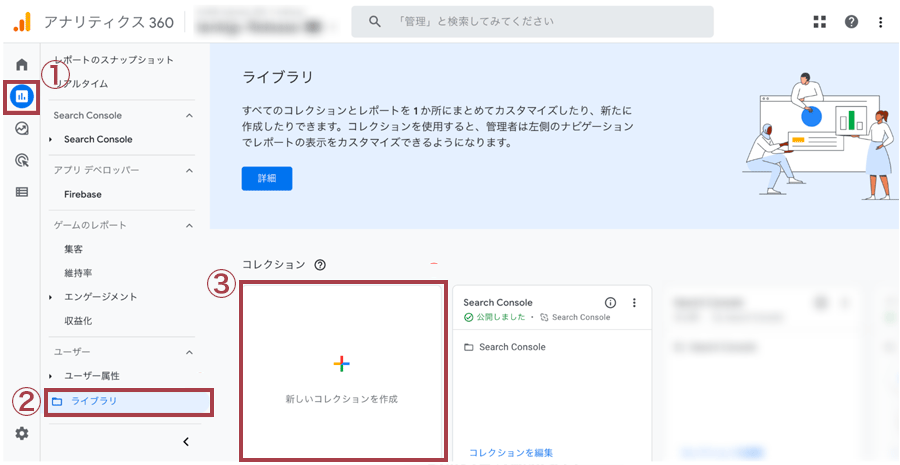Collapse the アプリ デベロッパー section

tap(189, 171)
